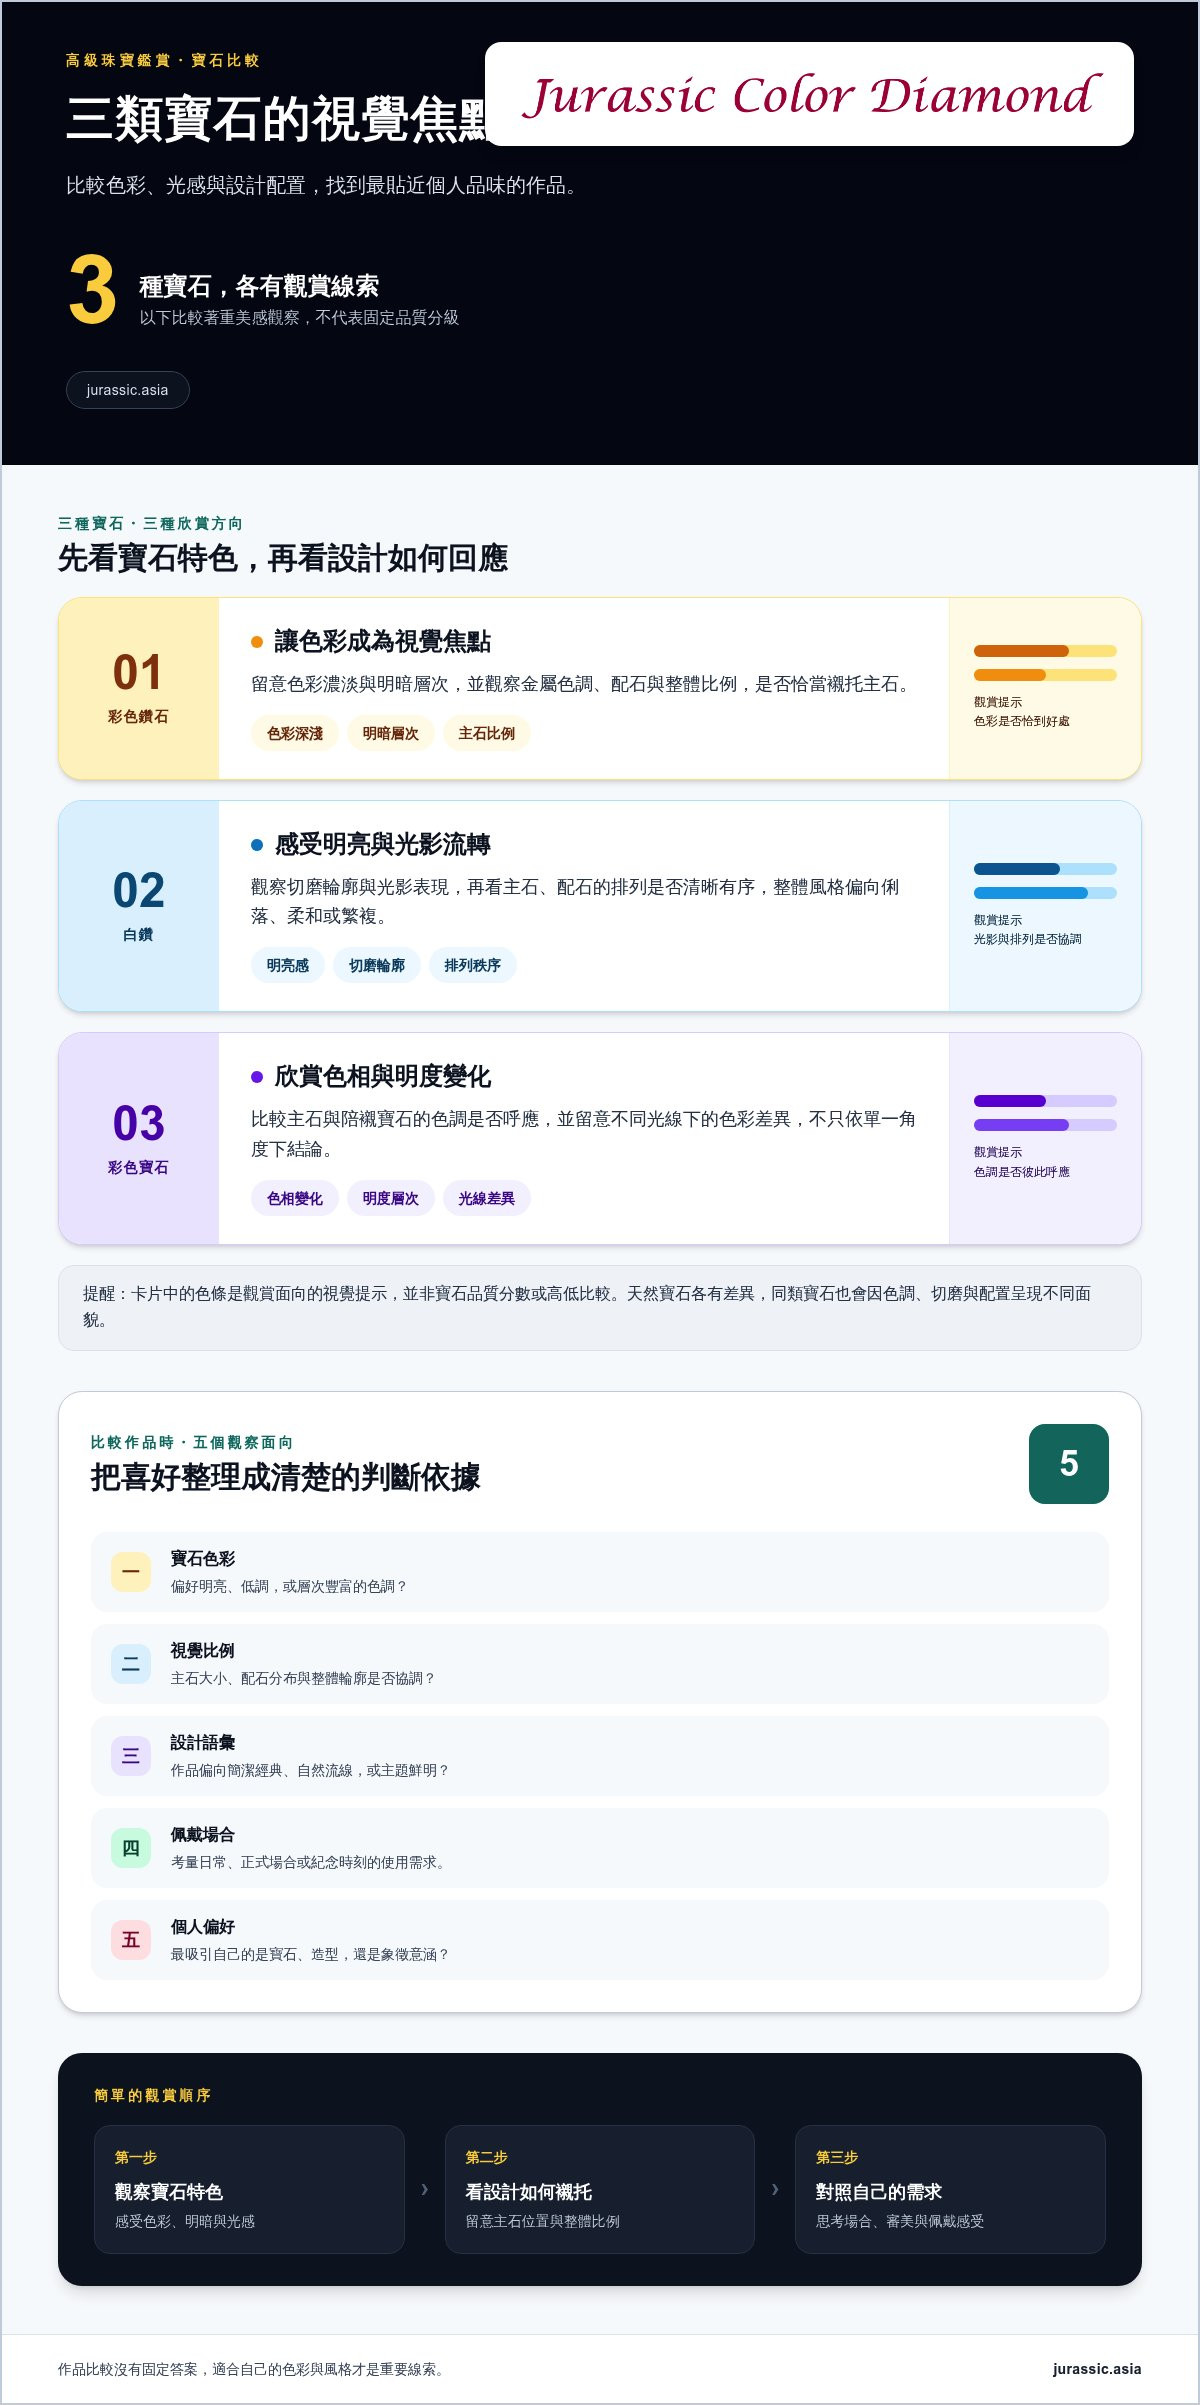Open the 第一步 觀察寶石特色 card
This screenshot has height=2405, width=1200.
pyautogui.click(x=249, y=2189)
